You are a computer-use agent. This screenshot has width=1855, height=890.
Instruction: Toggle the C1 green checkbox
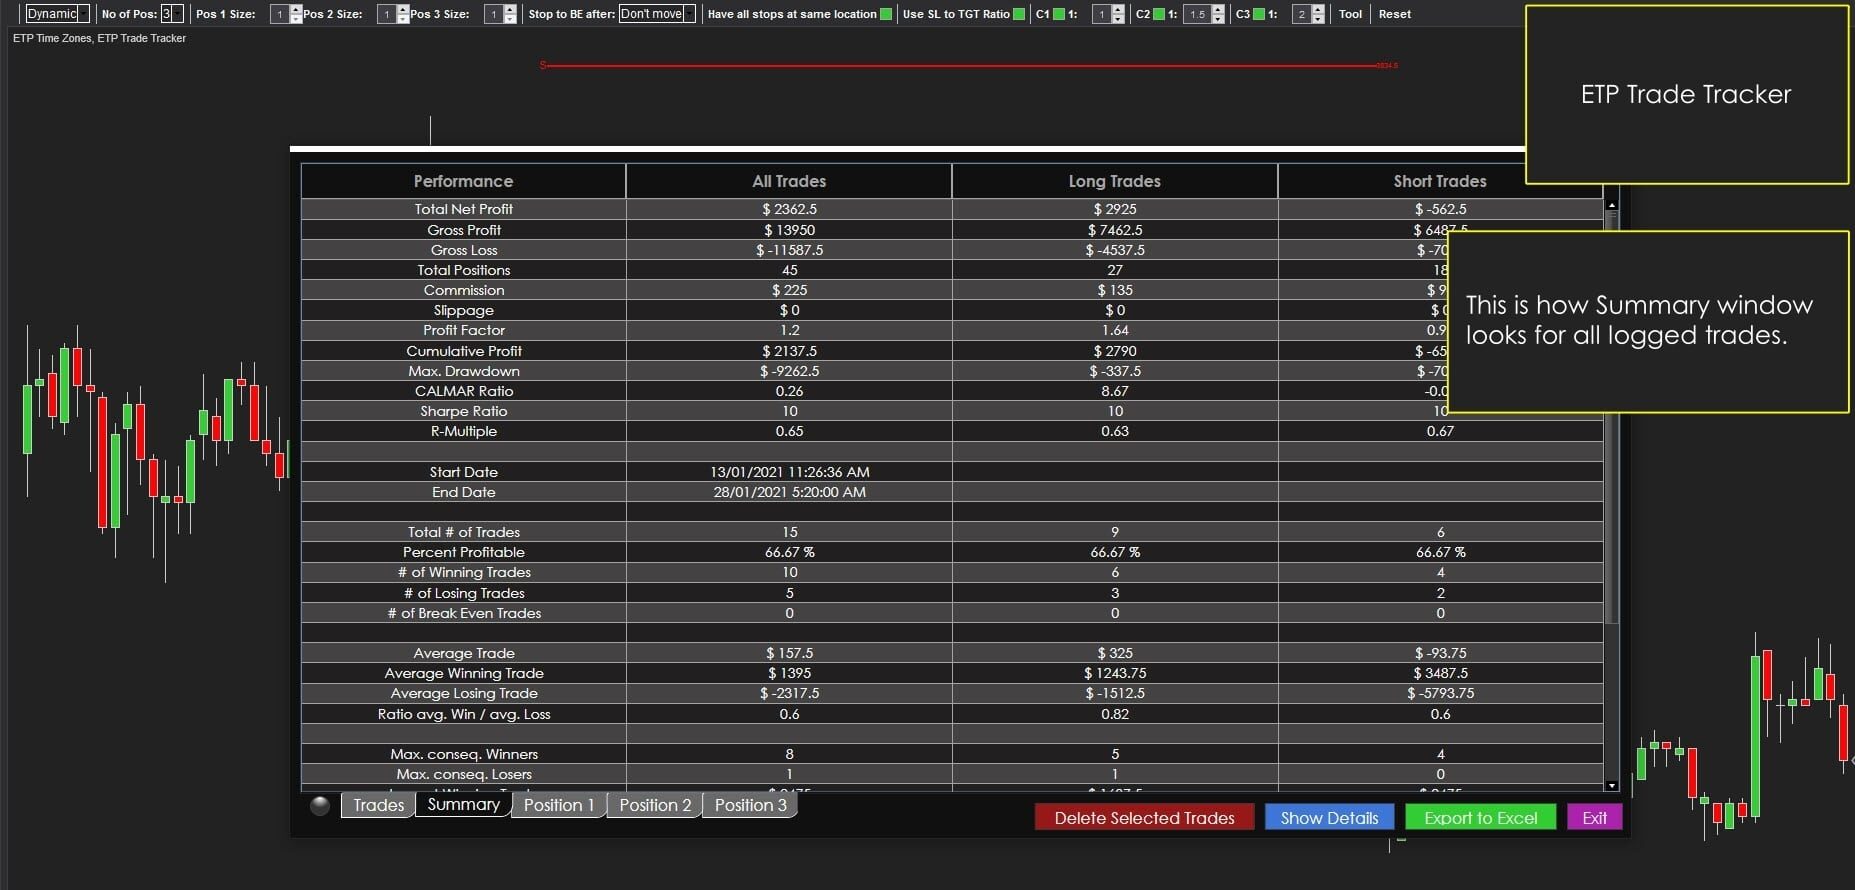point(1059,14)
